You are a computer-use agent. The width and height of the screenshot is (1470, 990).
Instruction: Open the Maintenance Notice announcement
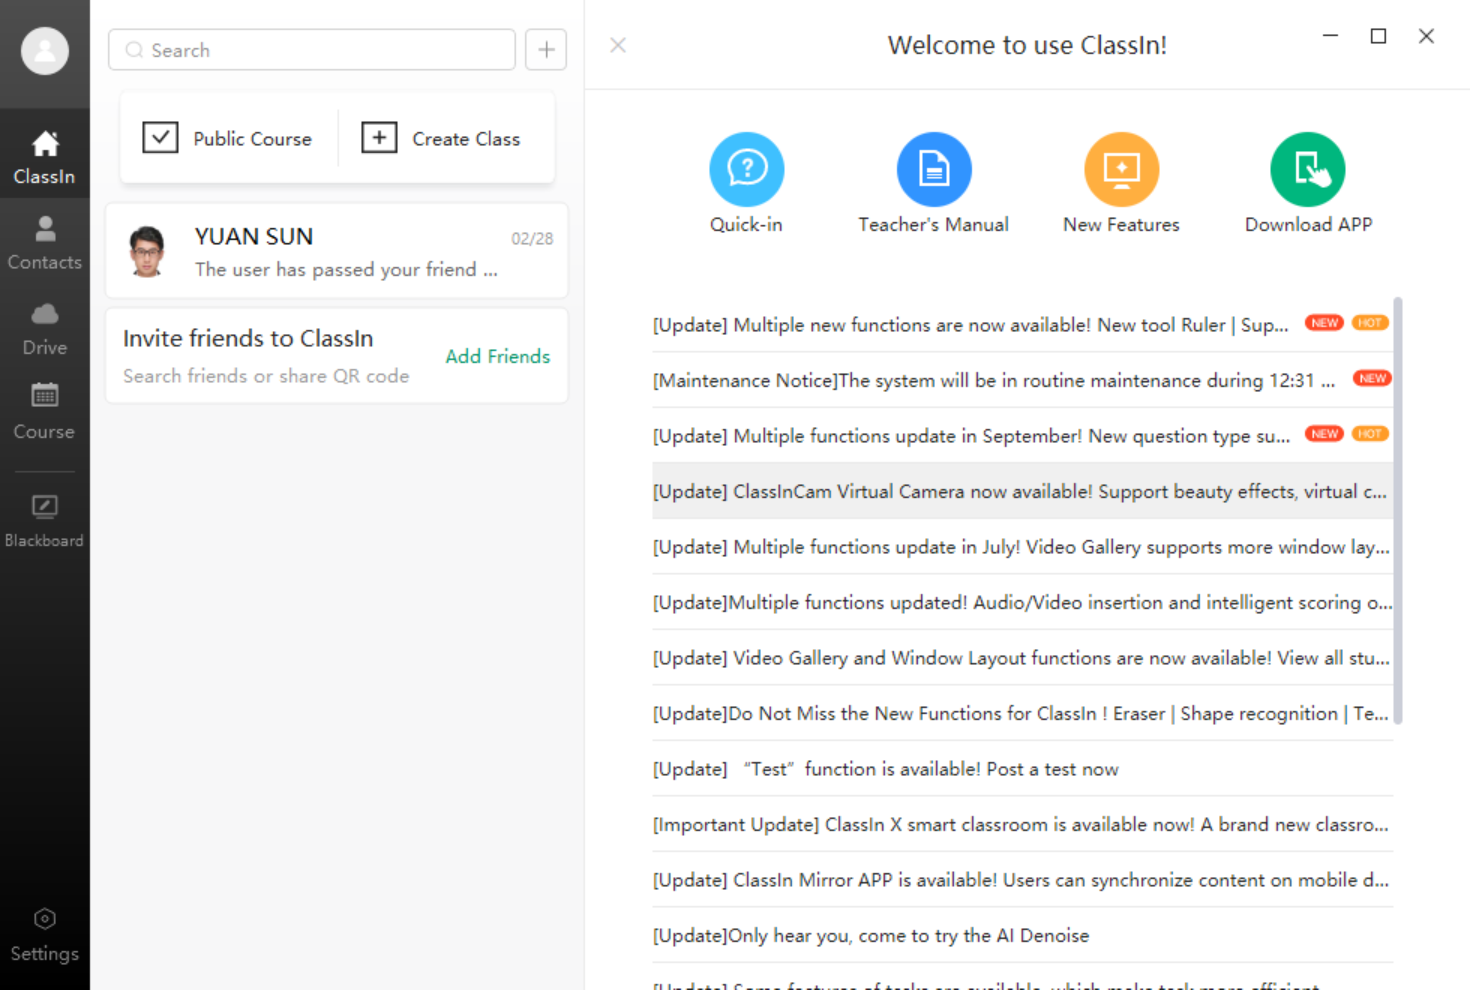(x=1022, y=380)
